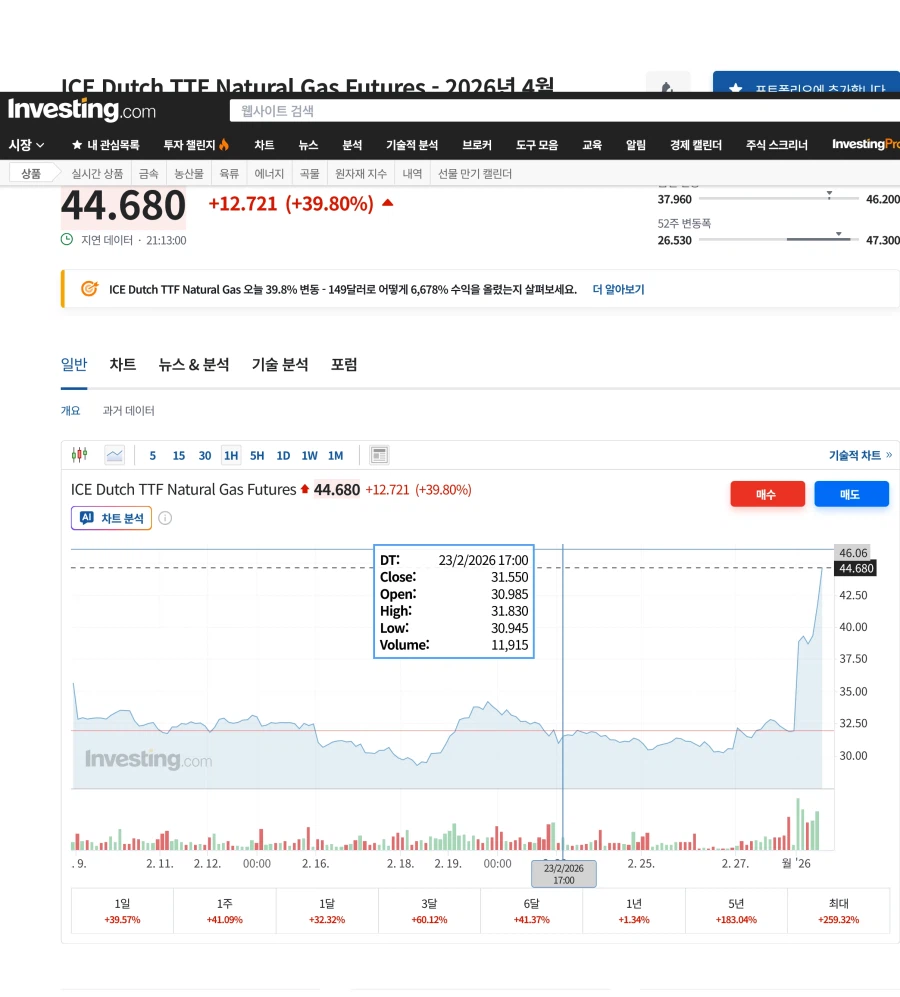Viewport: 900px width, 997px height.
Task: Enable the 5H timeframe
Action: point(257,455)
